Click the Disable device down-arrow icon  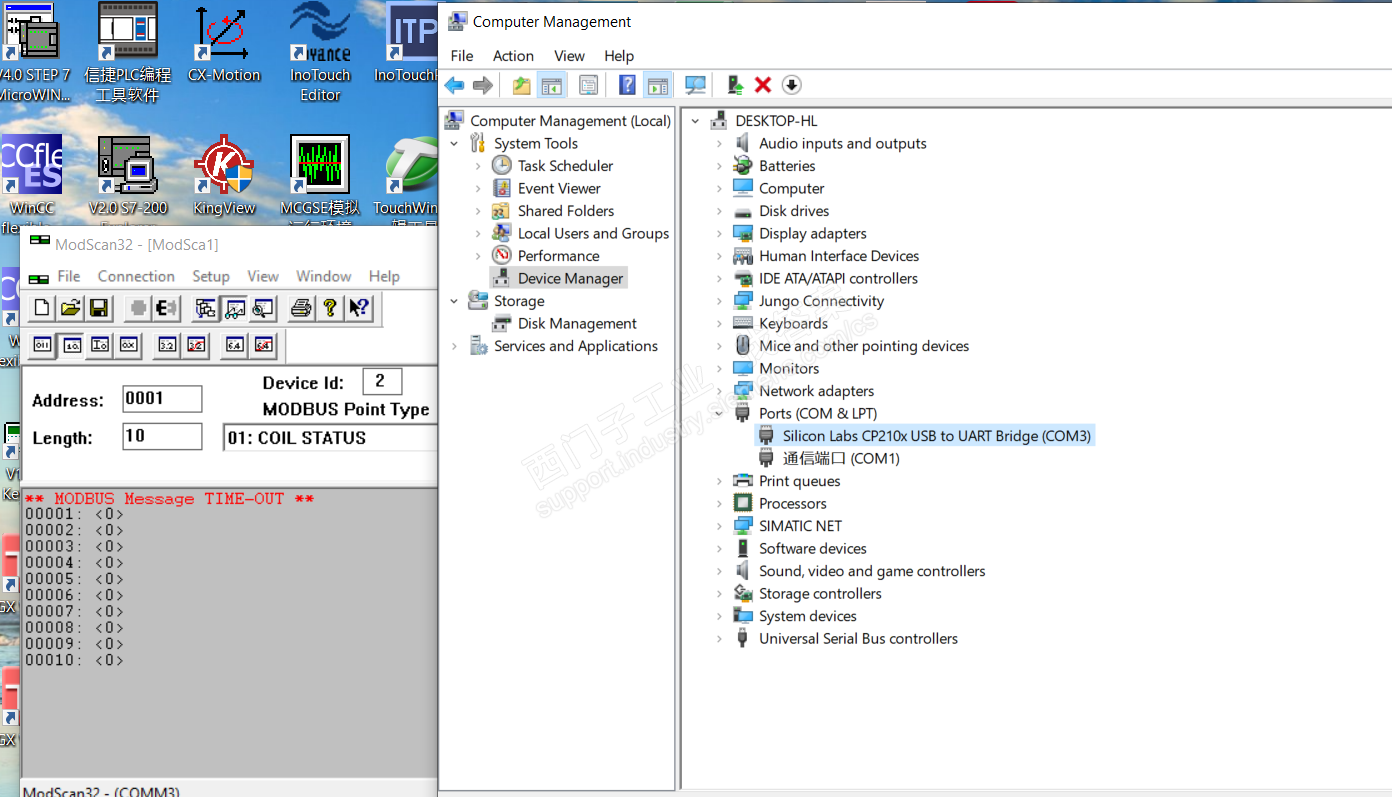click(x=791, y=85)
